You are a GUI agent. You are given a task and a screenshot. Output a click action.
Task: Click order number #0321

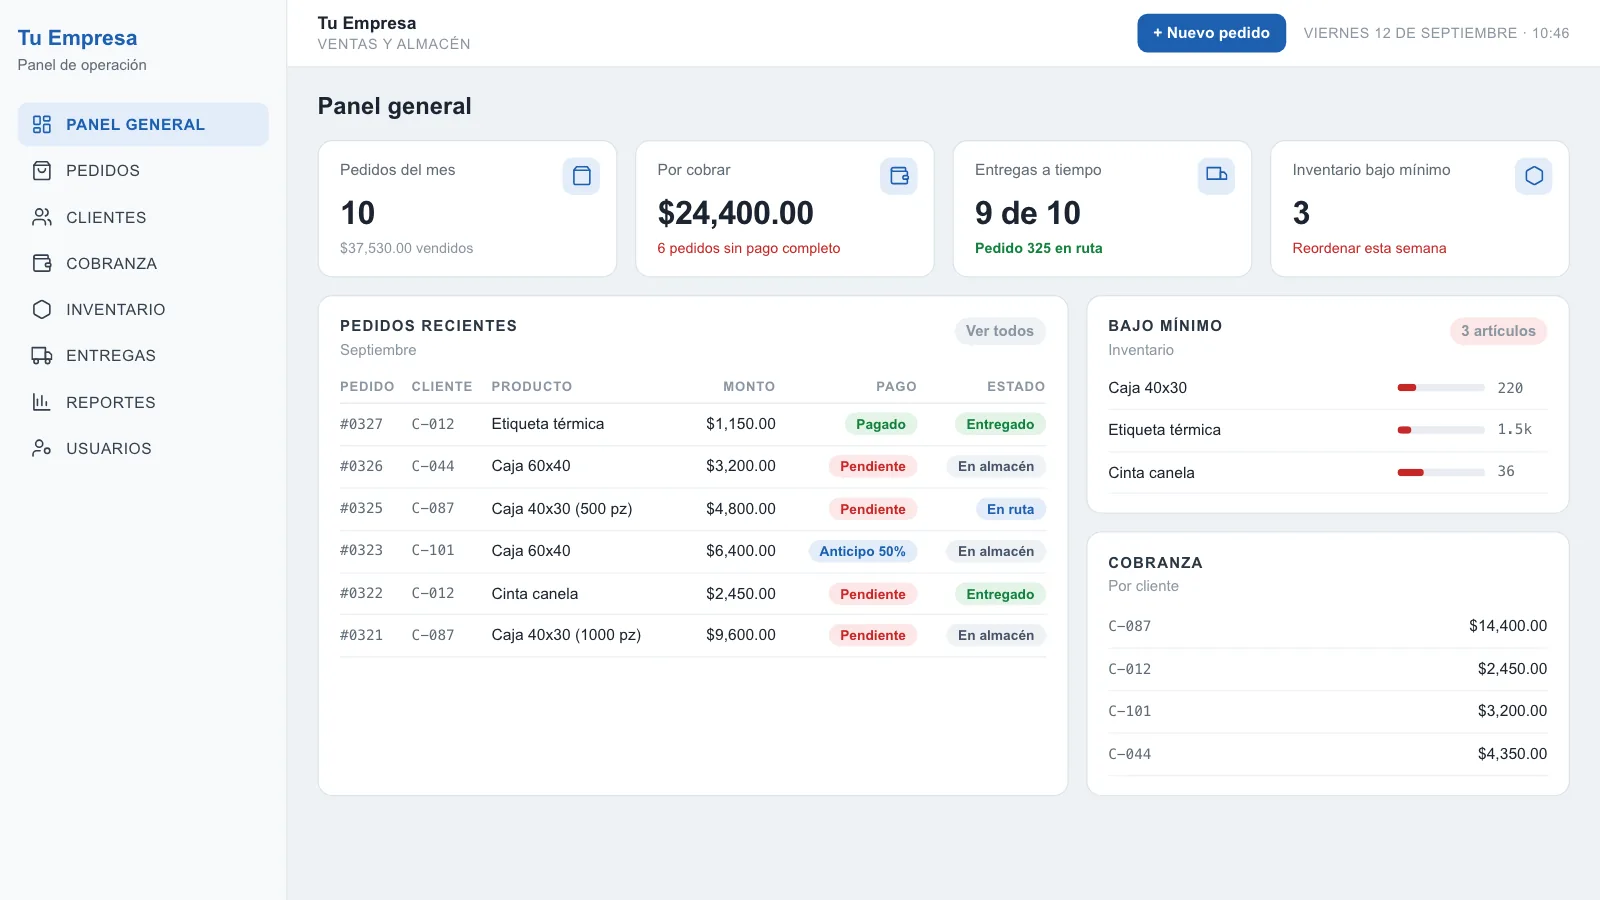tap(361, 635)
